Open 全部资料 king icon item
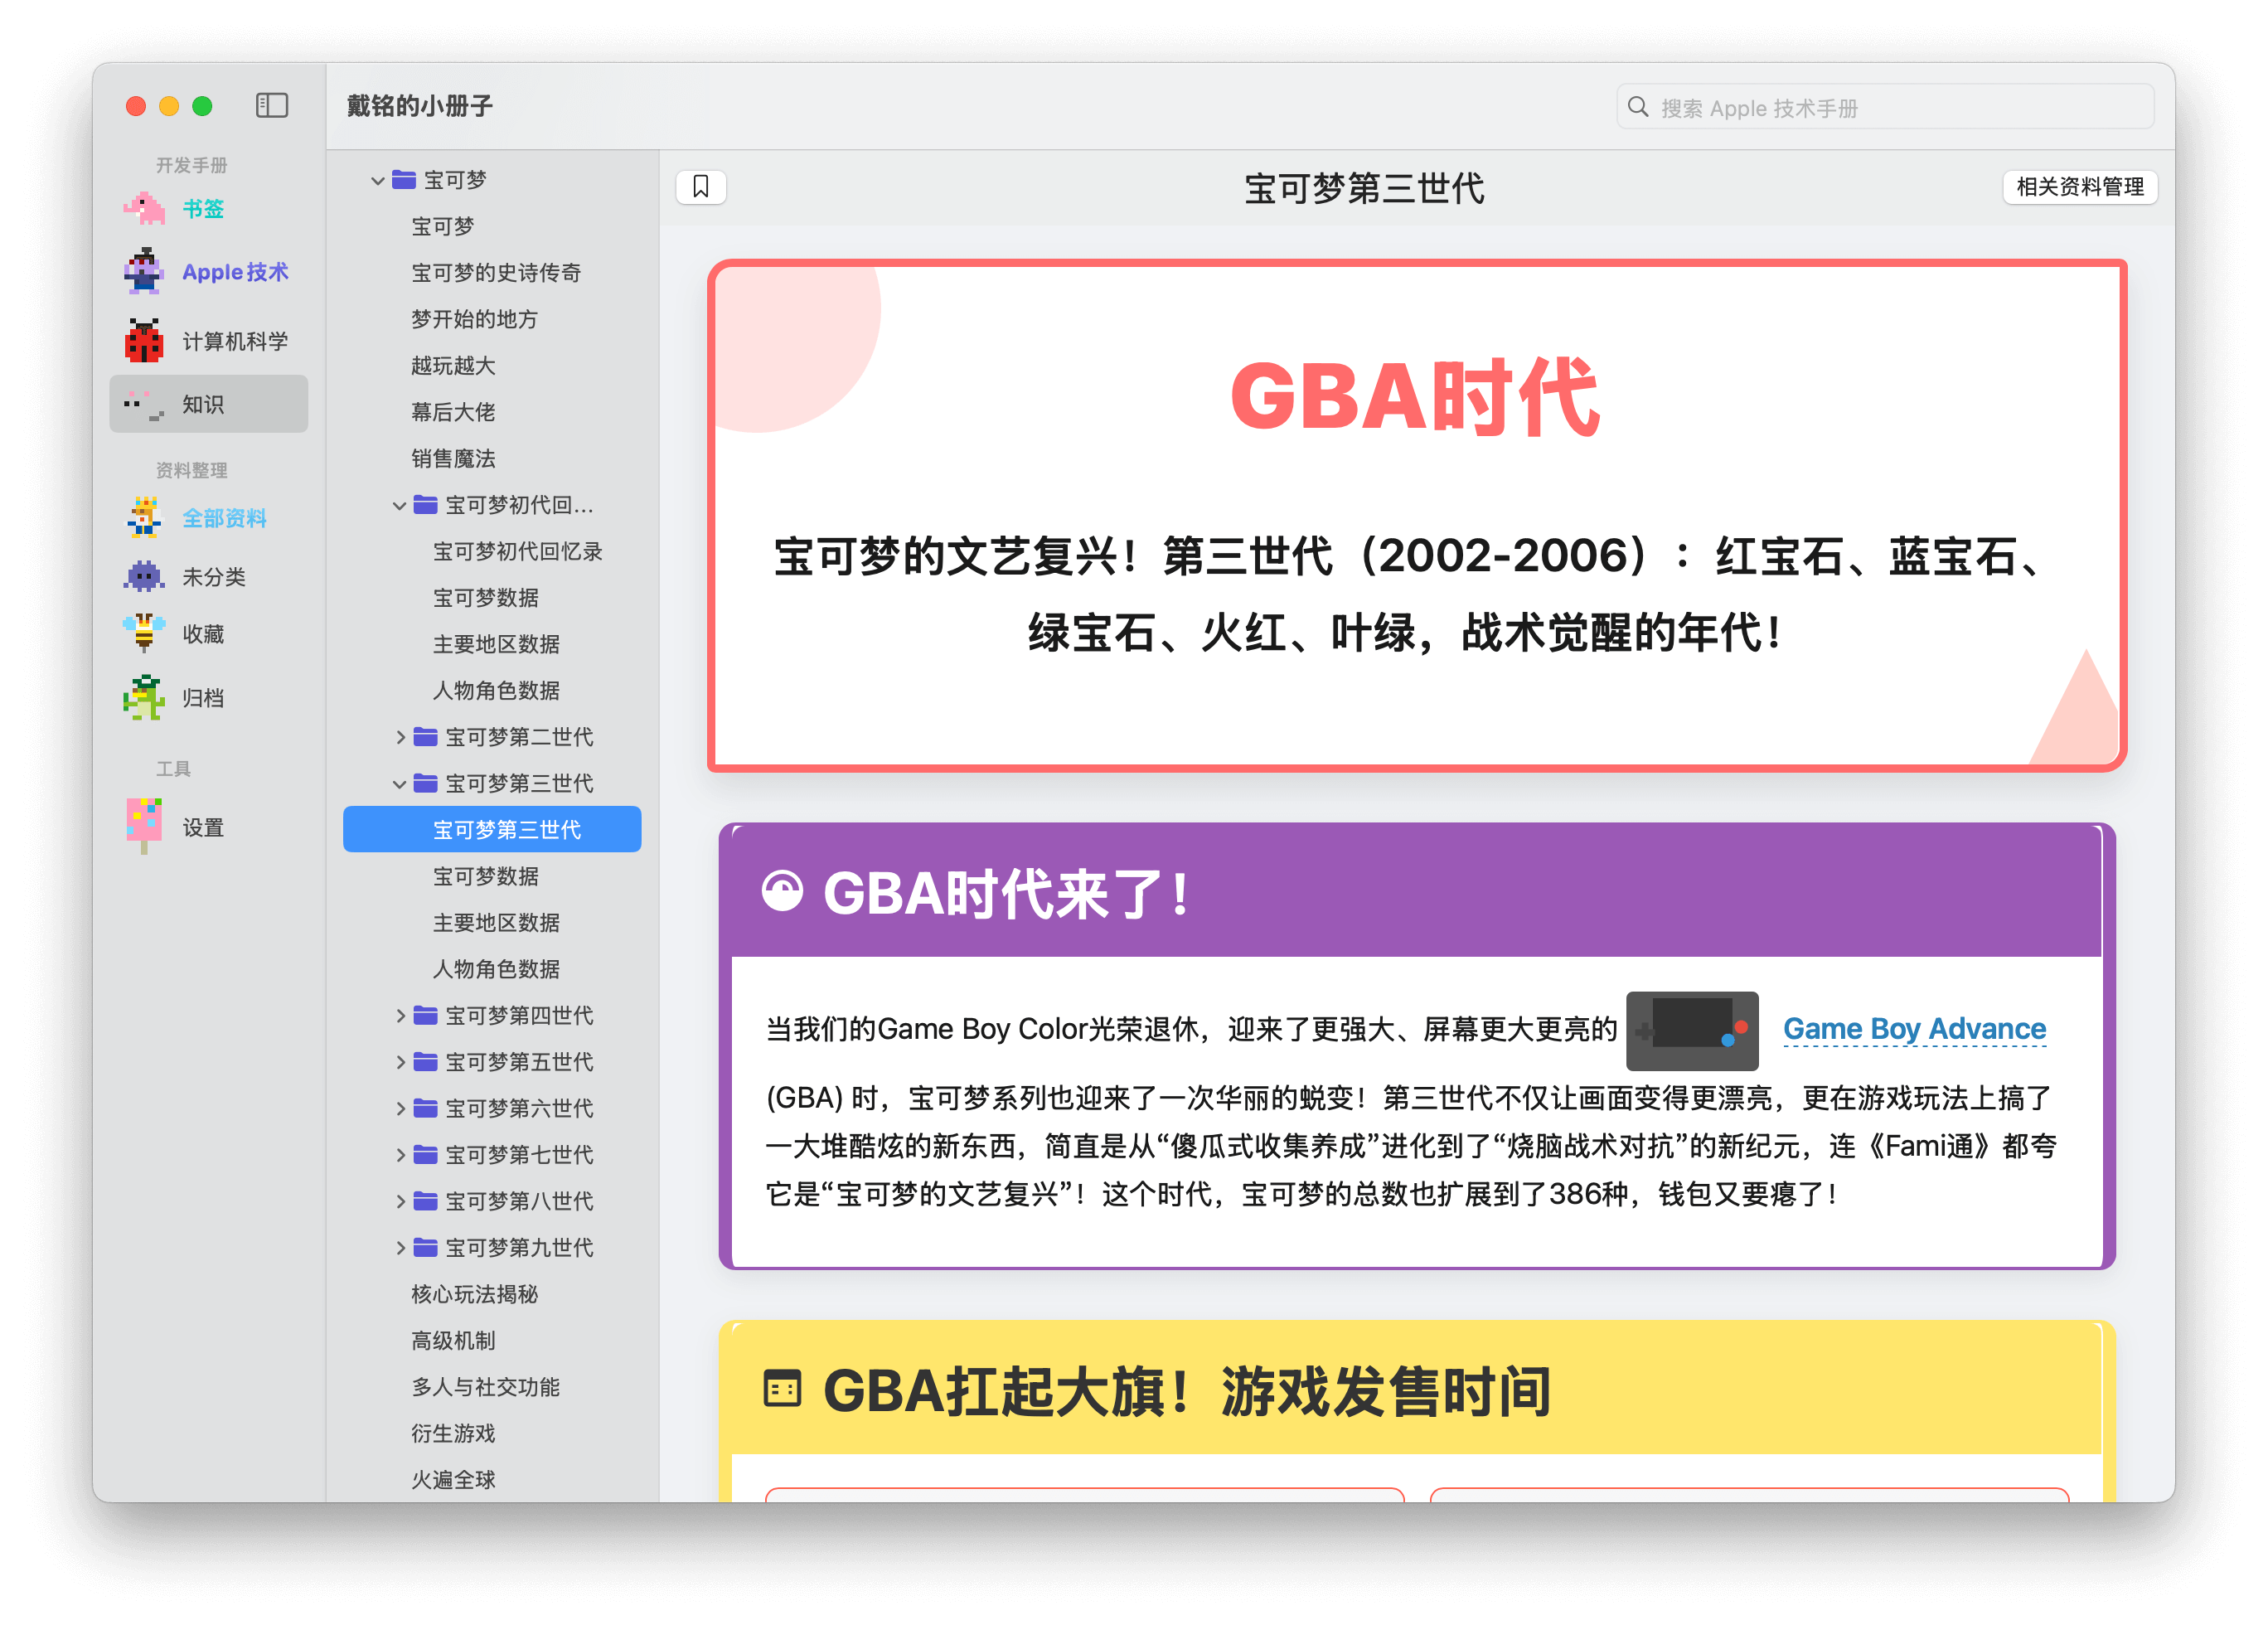This screenshot has height=1625, width=2268. pyautogui.click(x=144, y=517)
